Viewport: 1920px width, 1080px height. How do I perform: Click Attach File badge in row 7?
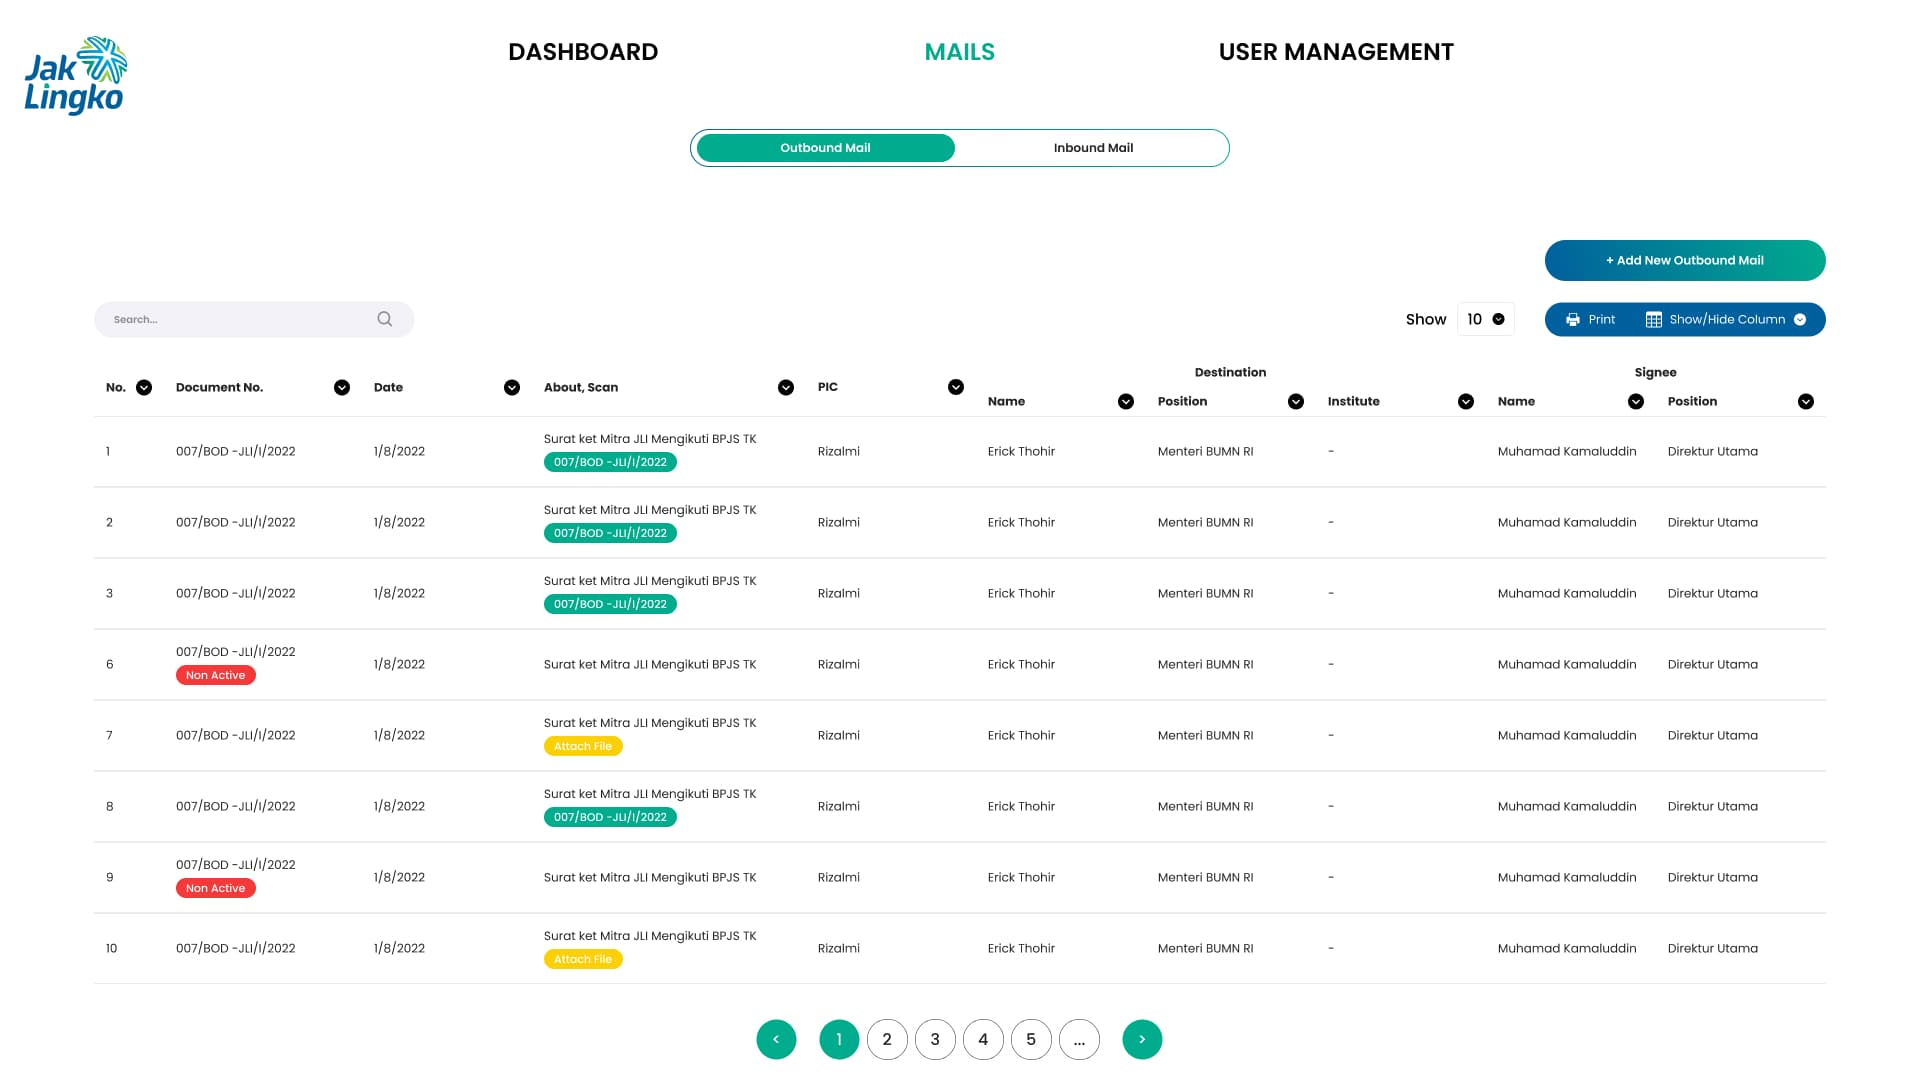coord(583,746)
